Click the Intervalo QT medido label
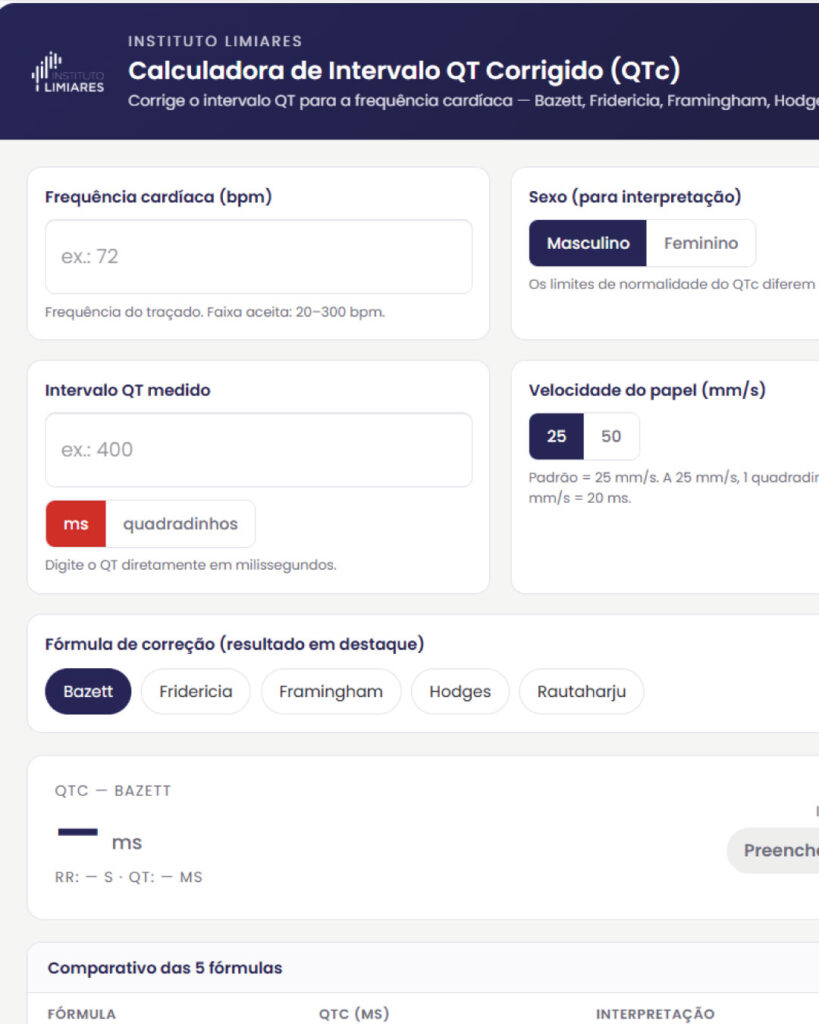 tap(127, 390)
